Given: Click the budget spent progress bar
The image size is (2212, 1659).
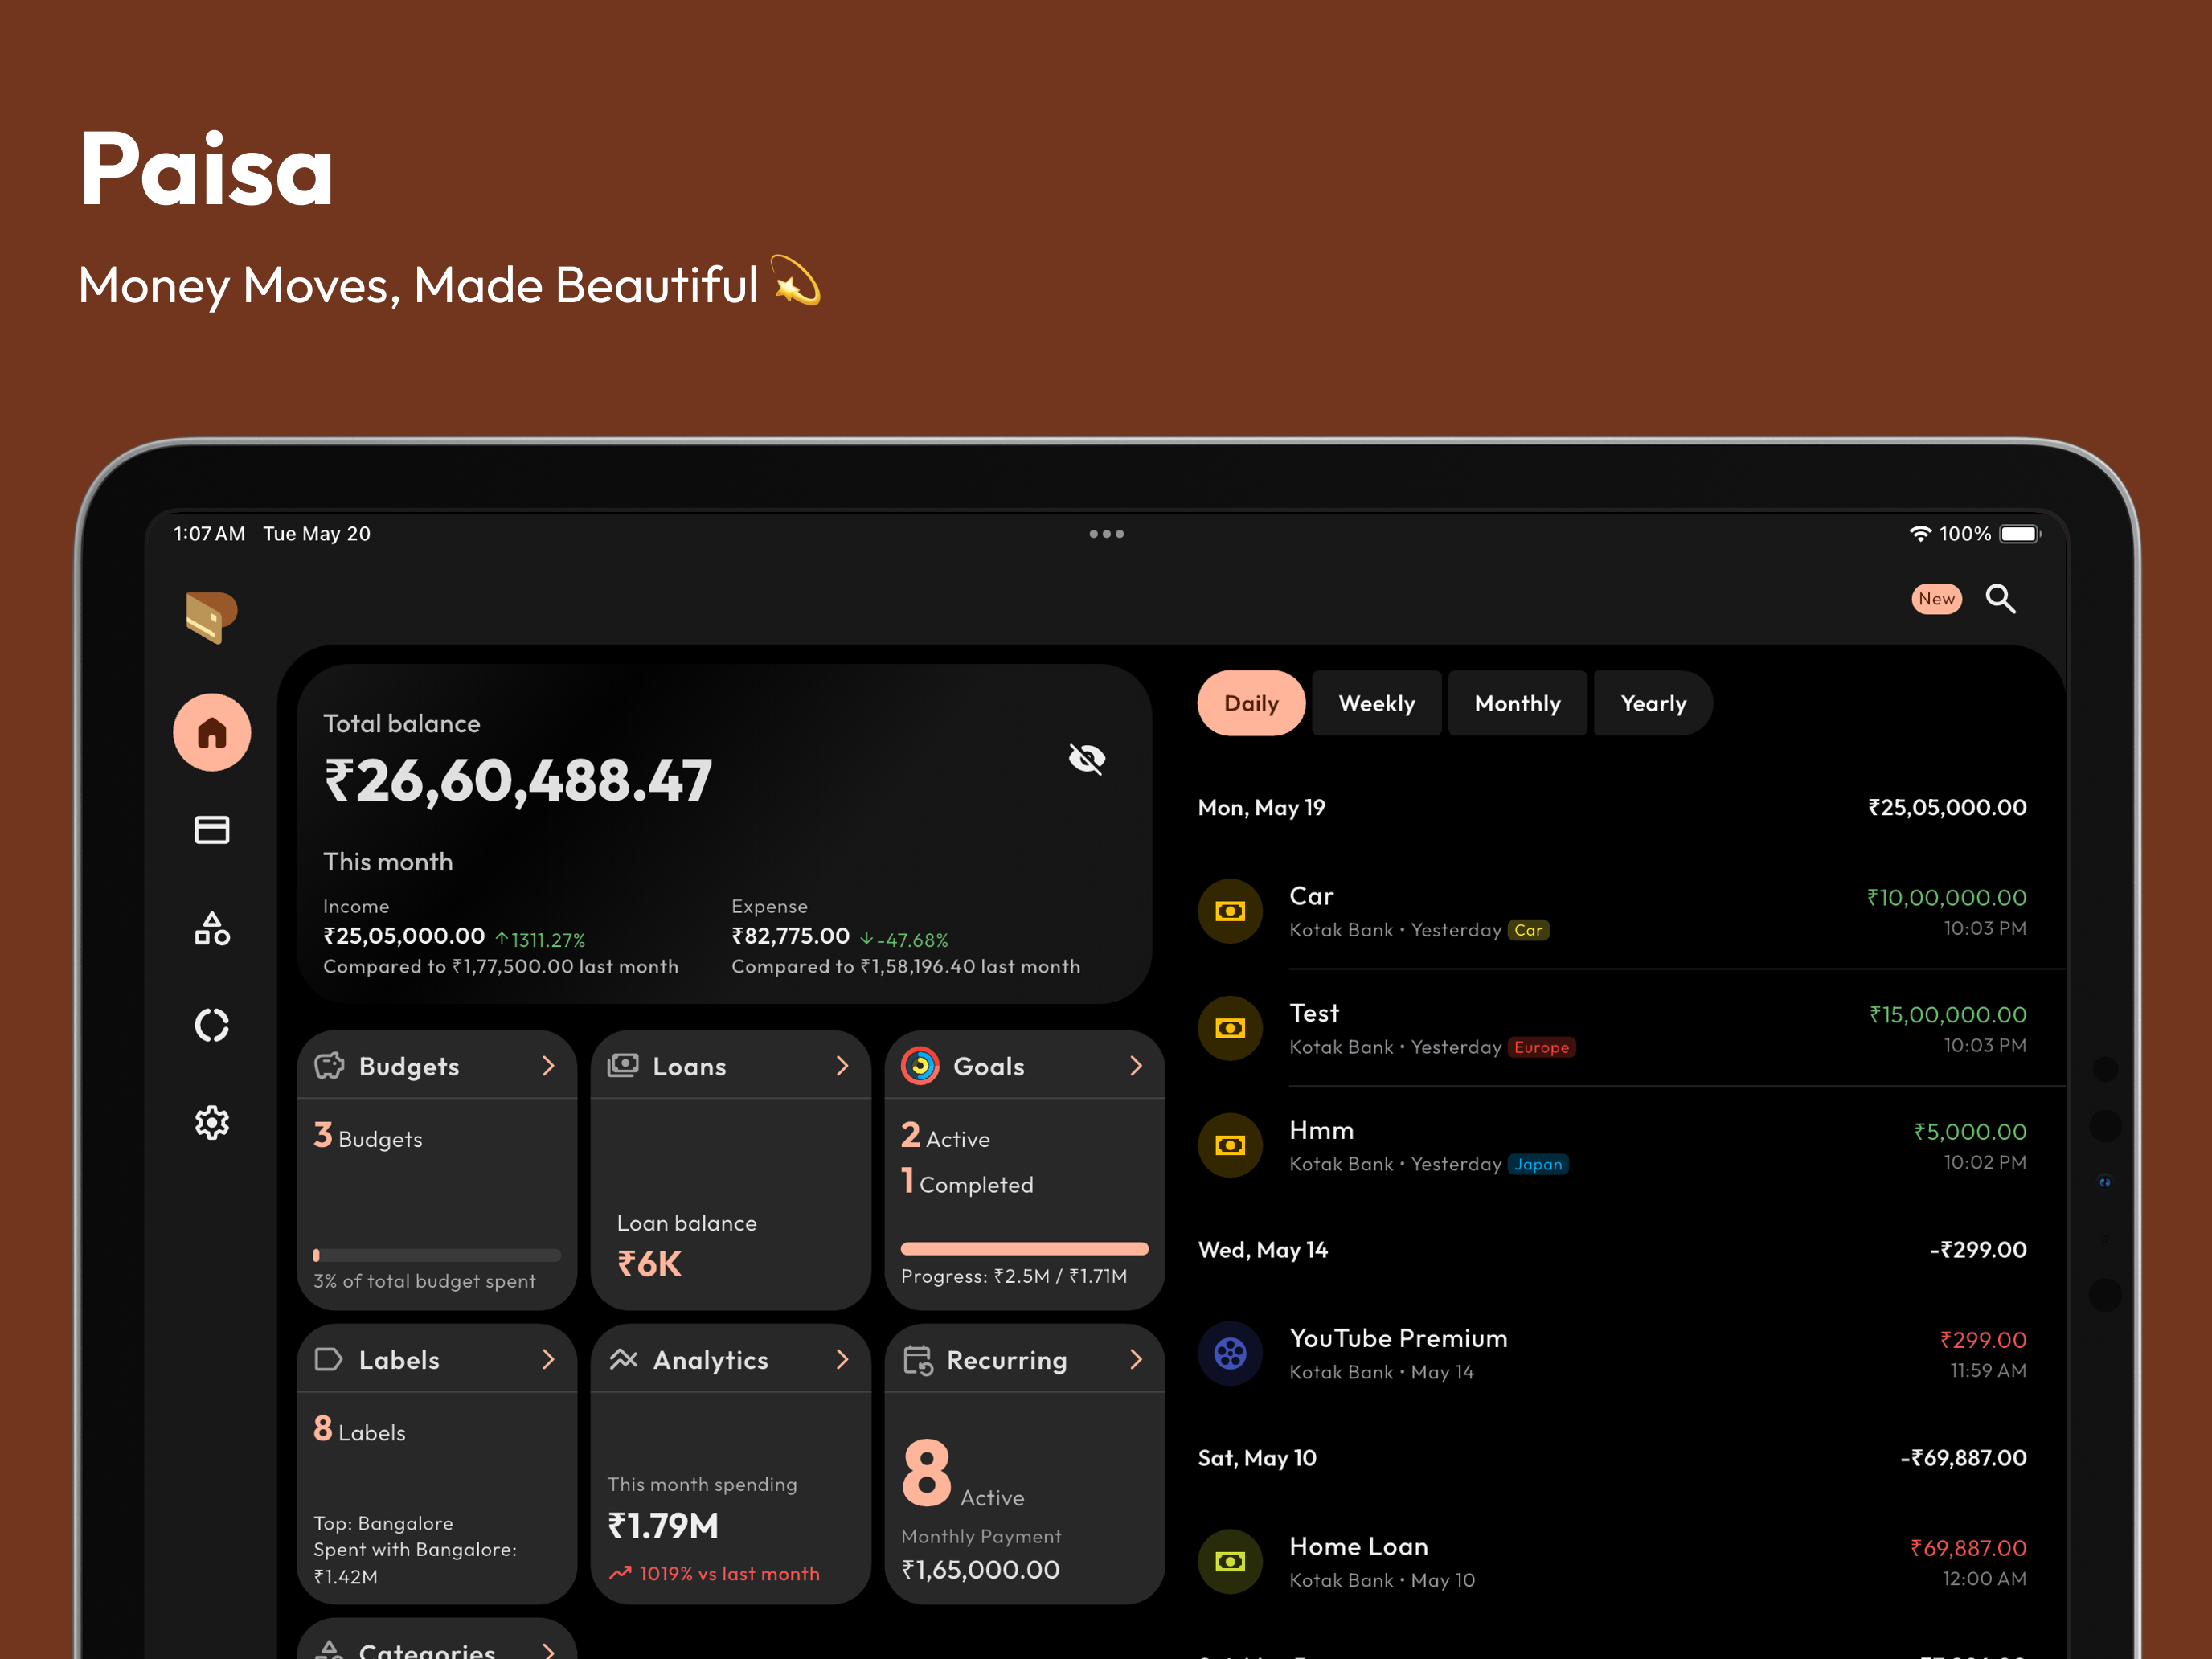Looking at the screenshot, I should [x=437, y=1255].
